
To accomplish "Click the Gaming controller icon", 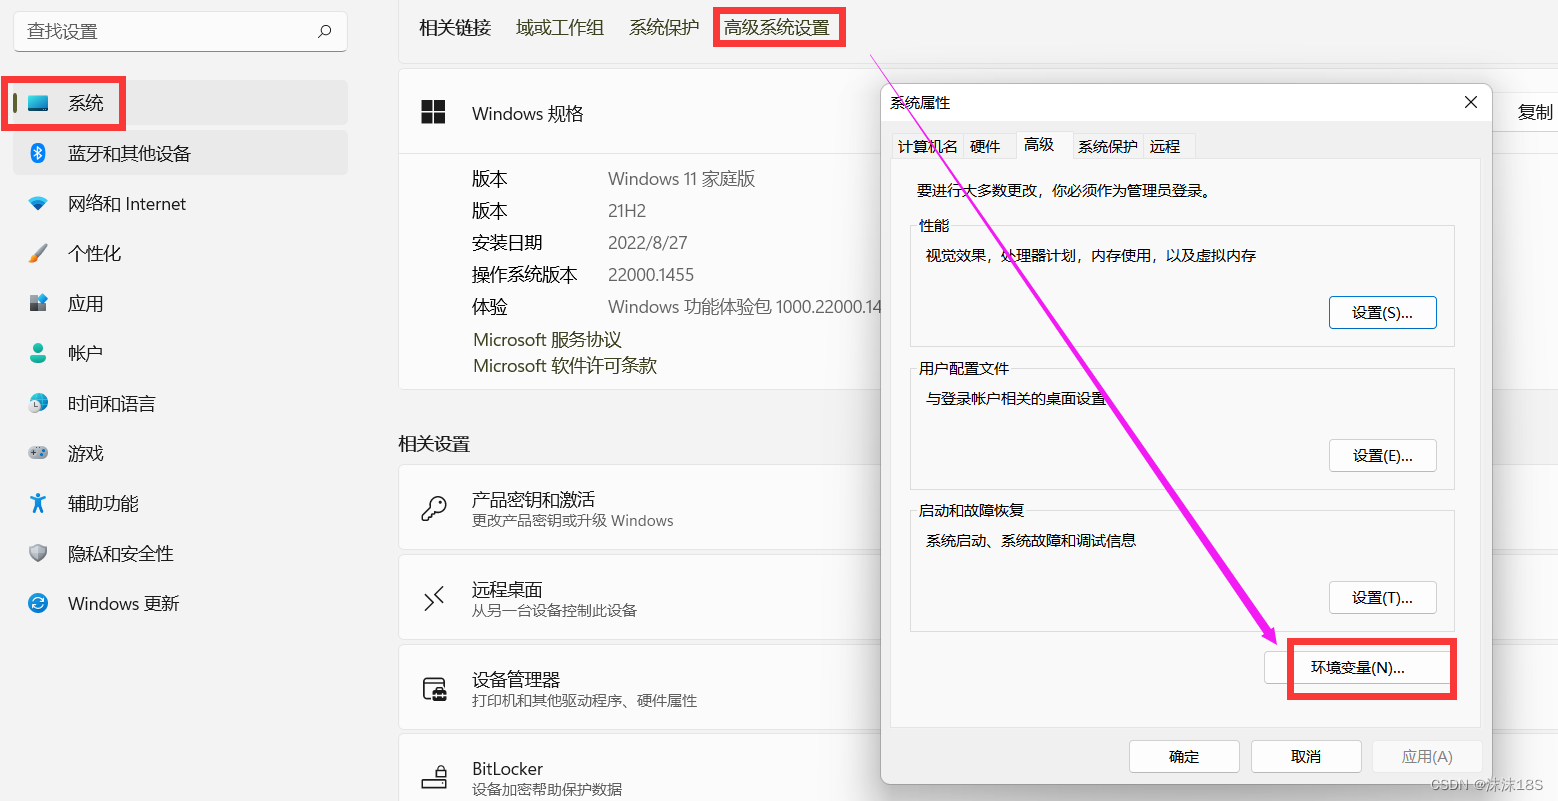I will [x=38, y=453].
